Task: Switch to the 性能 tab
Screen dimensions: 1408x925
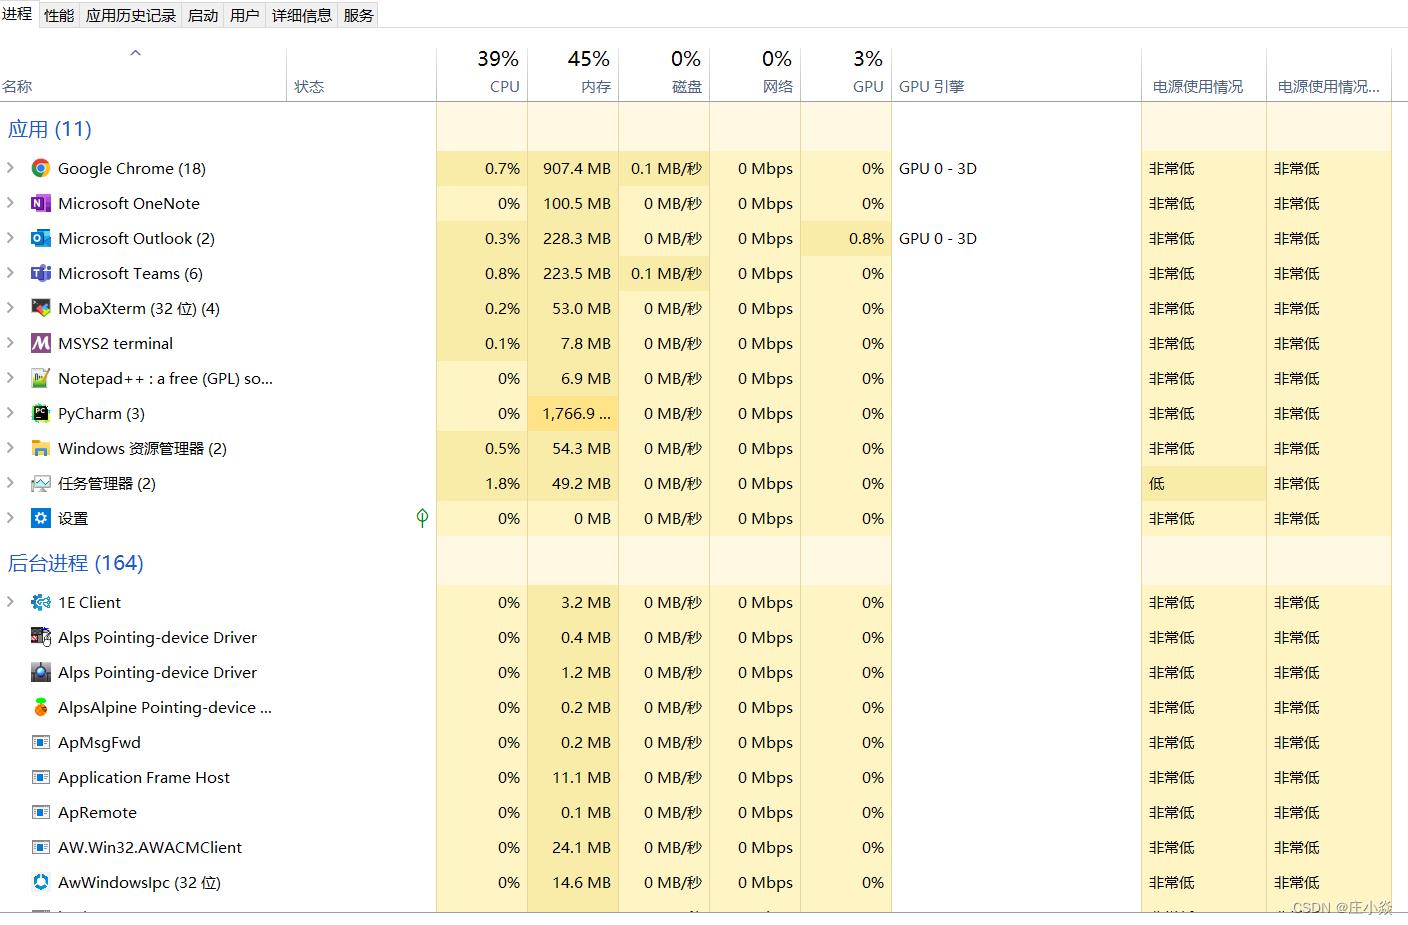Action: (59, 15)
